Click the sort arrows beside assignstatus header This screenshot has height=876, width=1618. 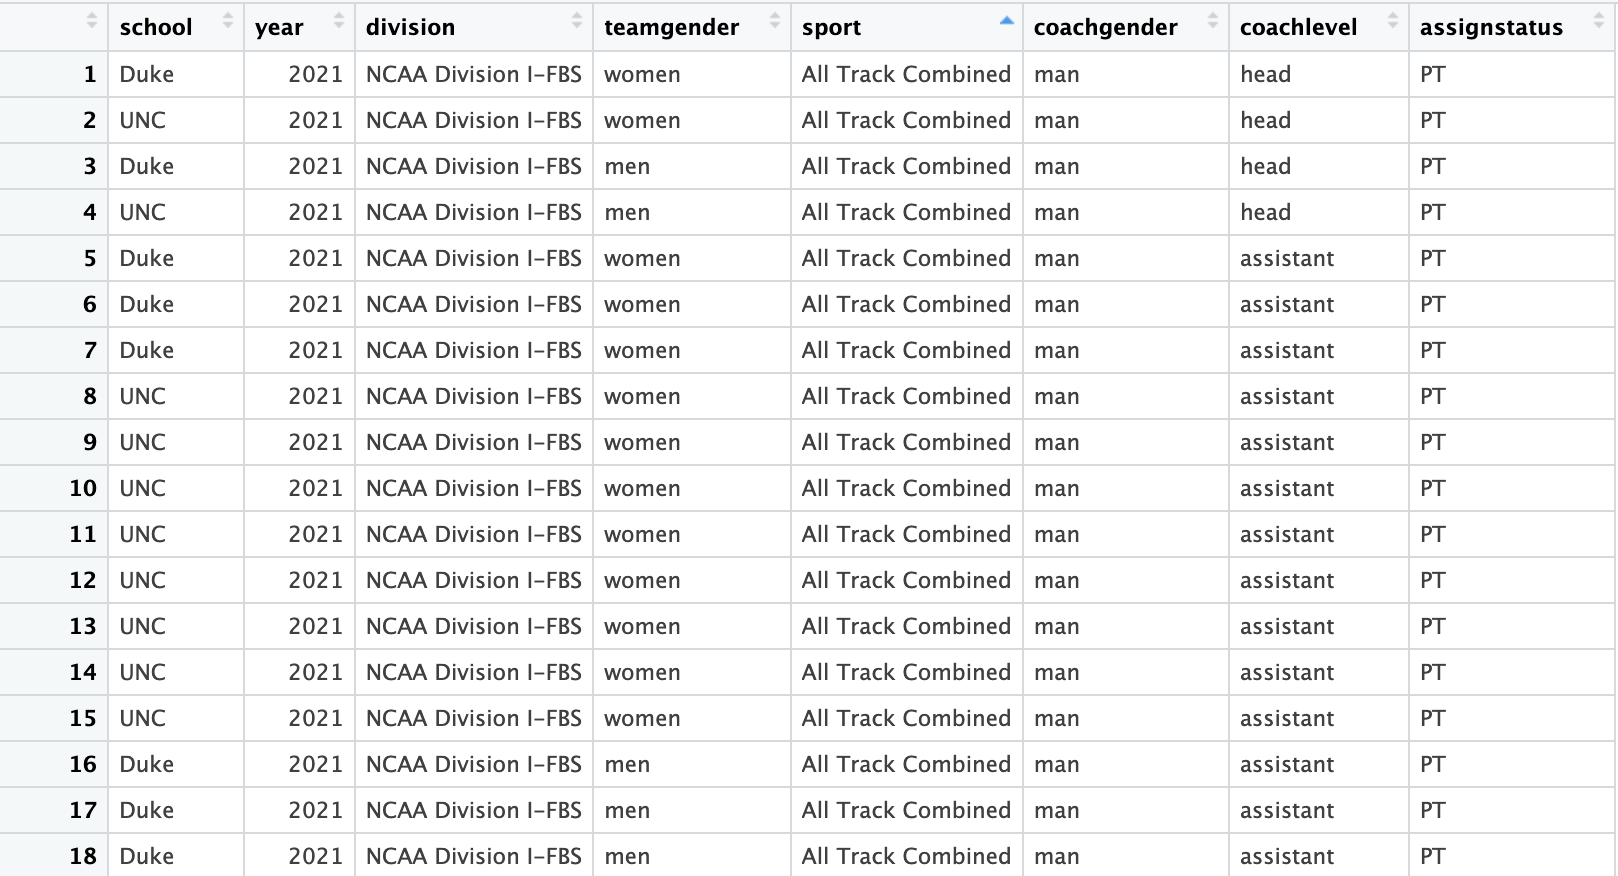coord(1597,21)
